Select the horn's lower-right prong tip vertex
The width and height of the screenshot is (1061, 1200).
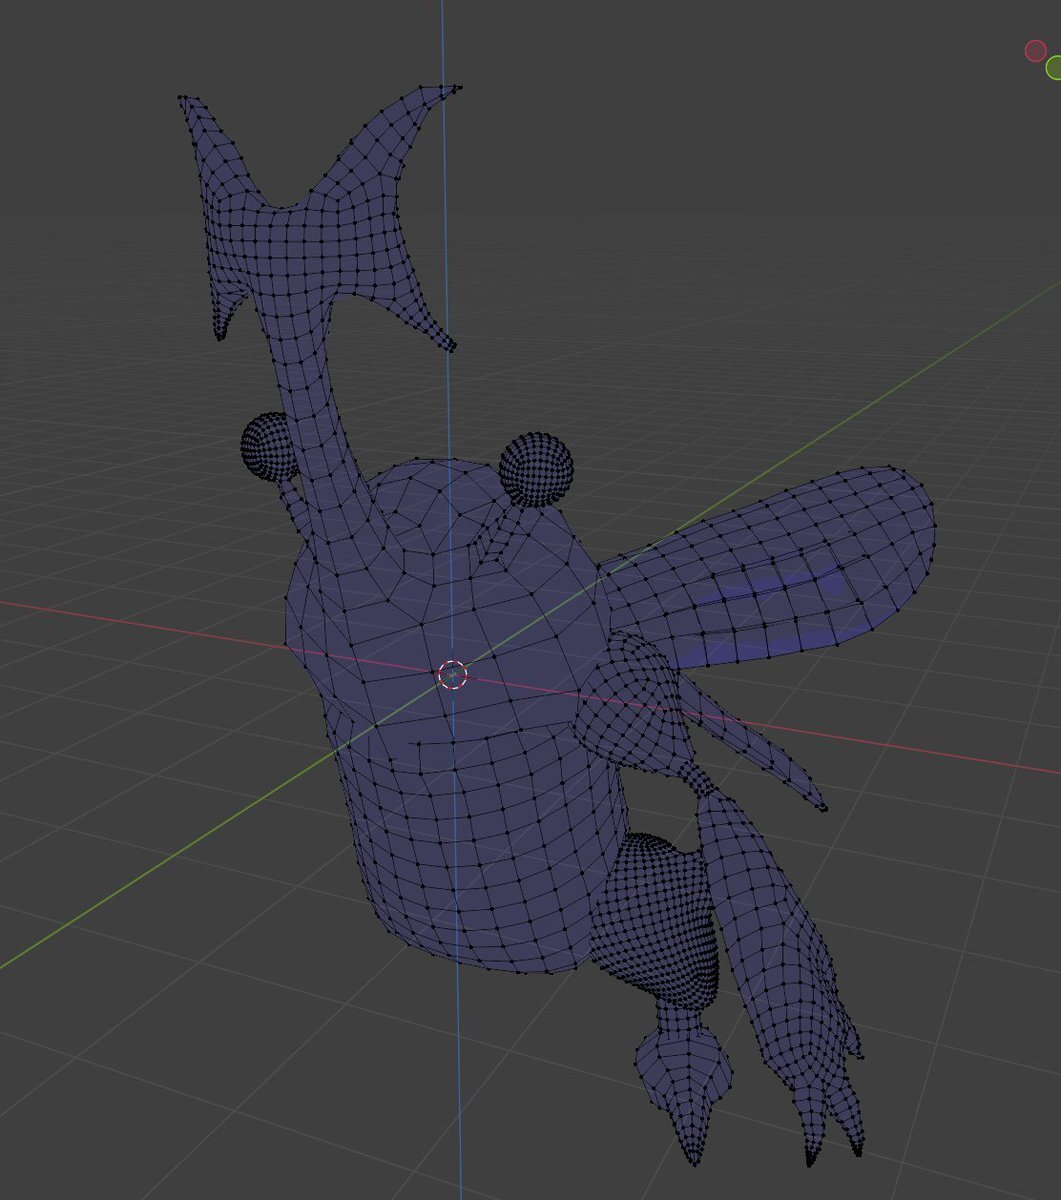tap(452, 348)
